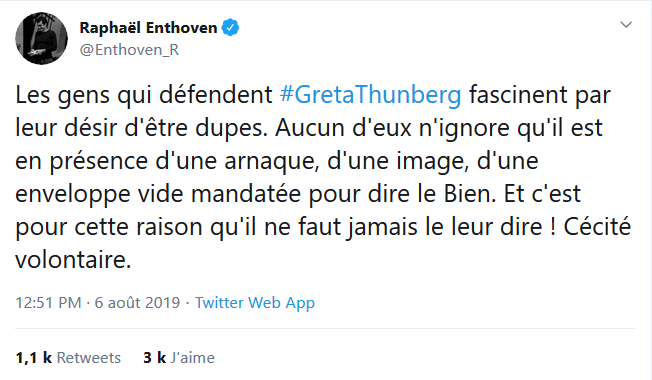Click the words 'en présence d'une arnaque'

[x=167, y=161]
